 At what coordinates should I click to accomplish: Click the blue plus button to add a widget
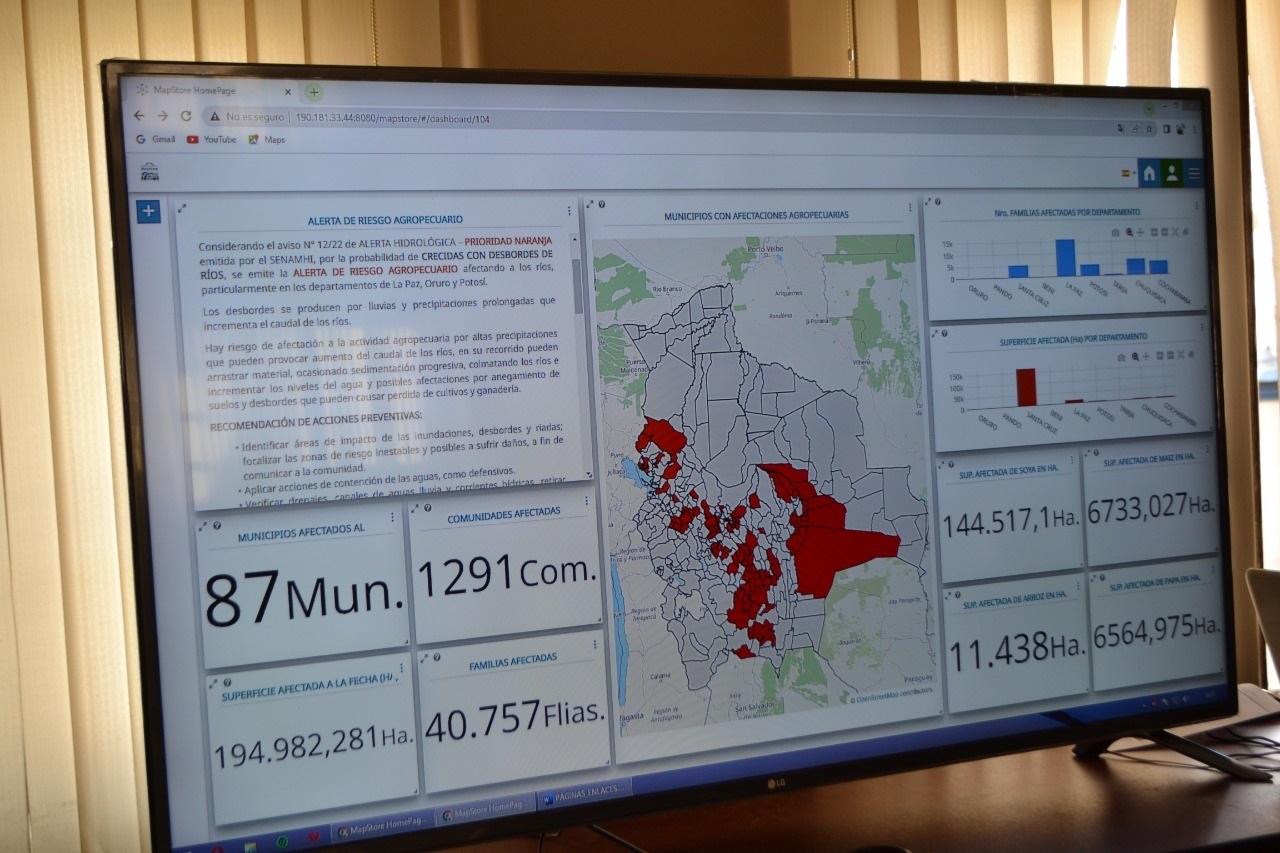(148, 210)
